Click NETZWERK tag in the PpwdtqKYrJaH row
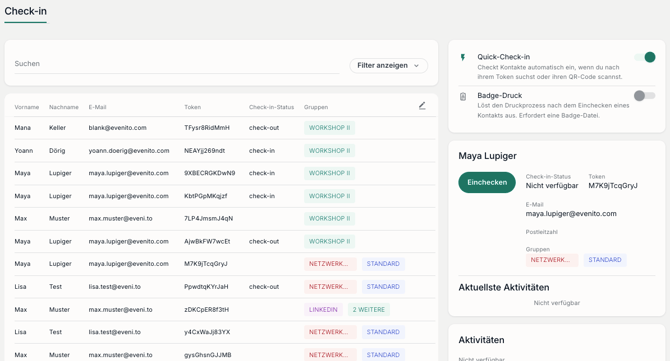670x361 pixels. pyautogui.click(x=330, y=287)
